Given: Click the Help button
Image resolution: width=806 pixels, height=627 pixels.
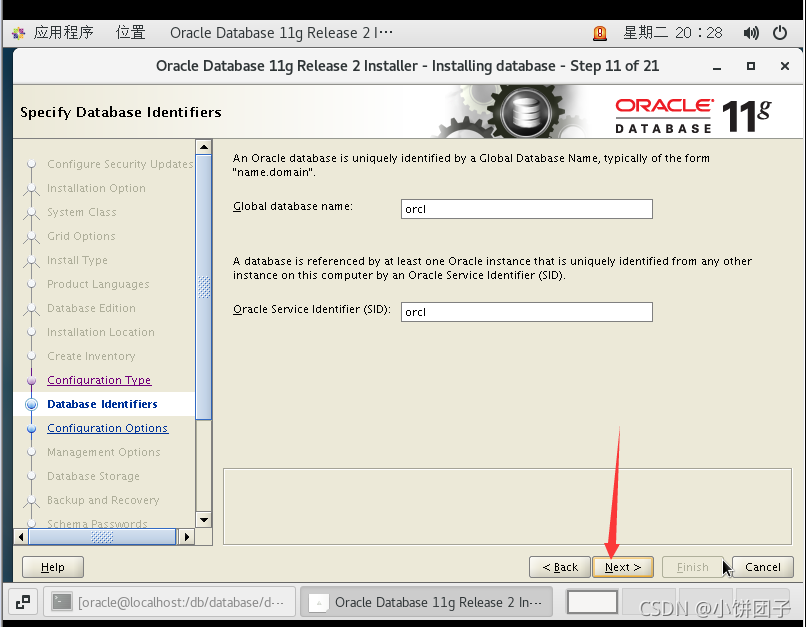Looking at the screenshot, I should [52, 567].
